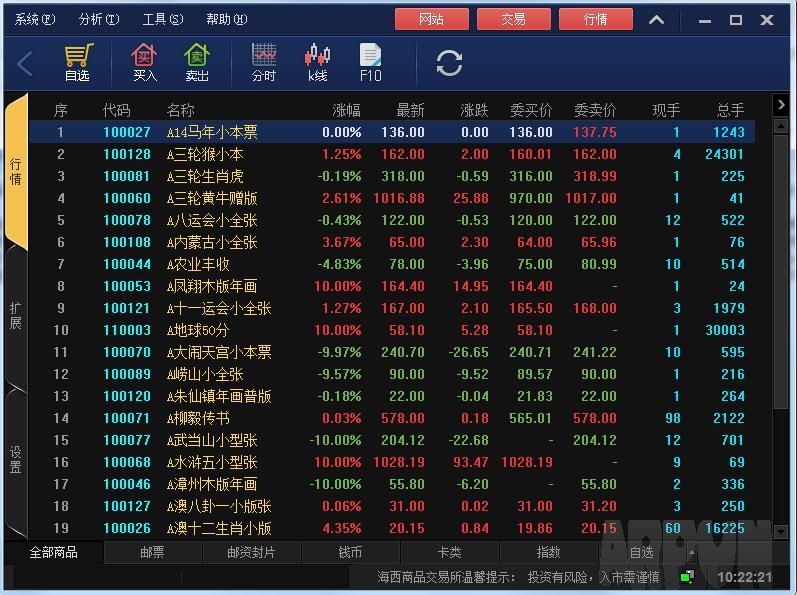797x595 pixels.
Task: Select row A武当山小型张
Action: pos(392,440)
